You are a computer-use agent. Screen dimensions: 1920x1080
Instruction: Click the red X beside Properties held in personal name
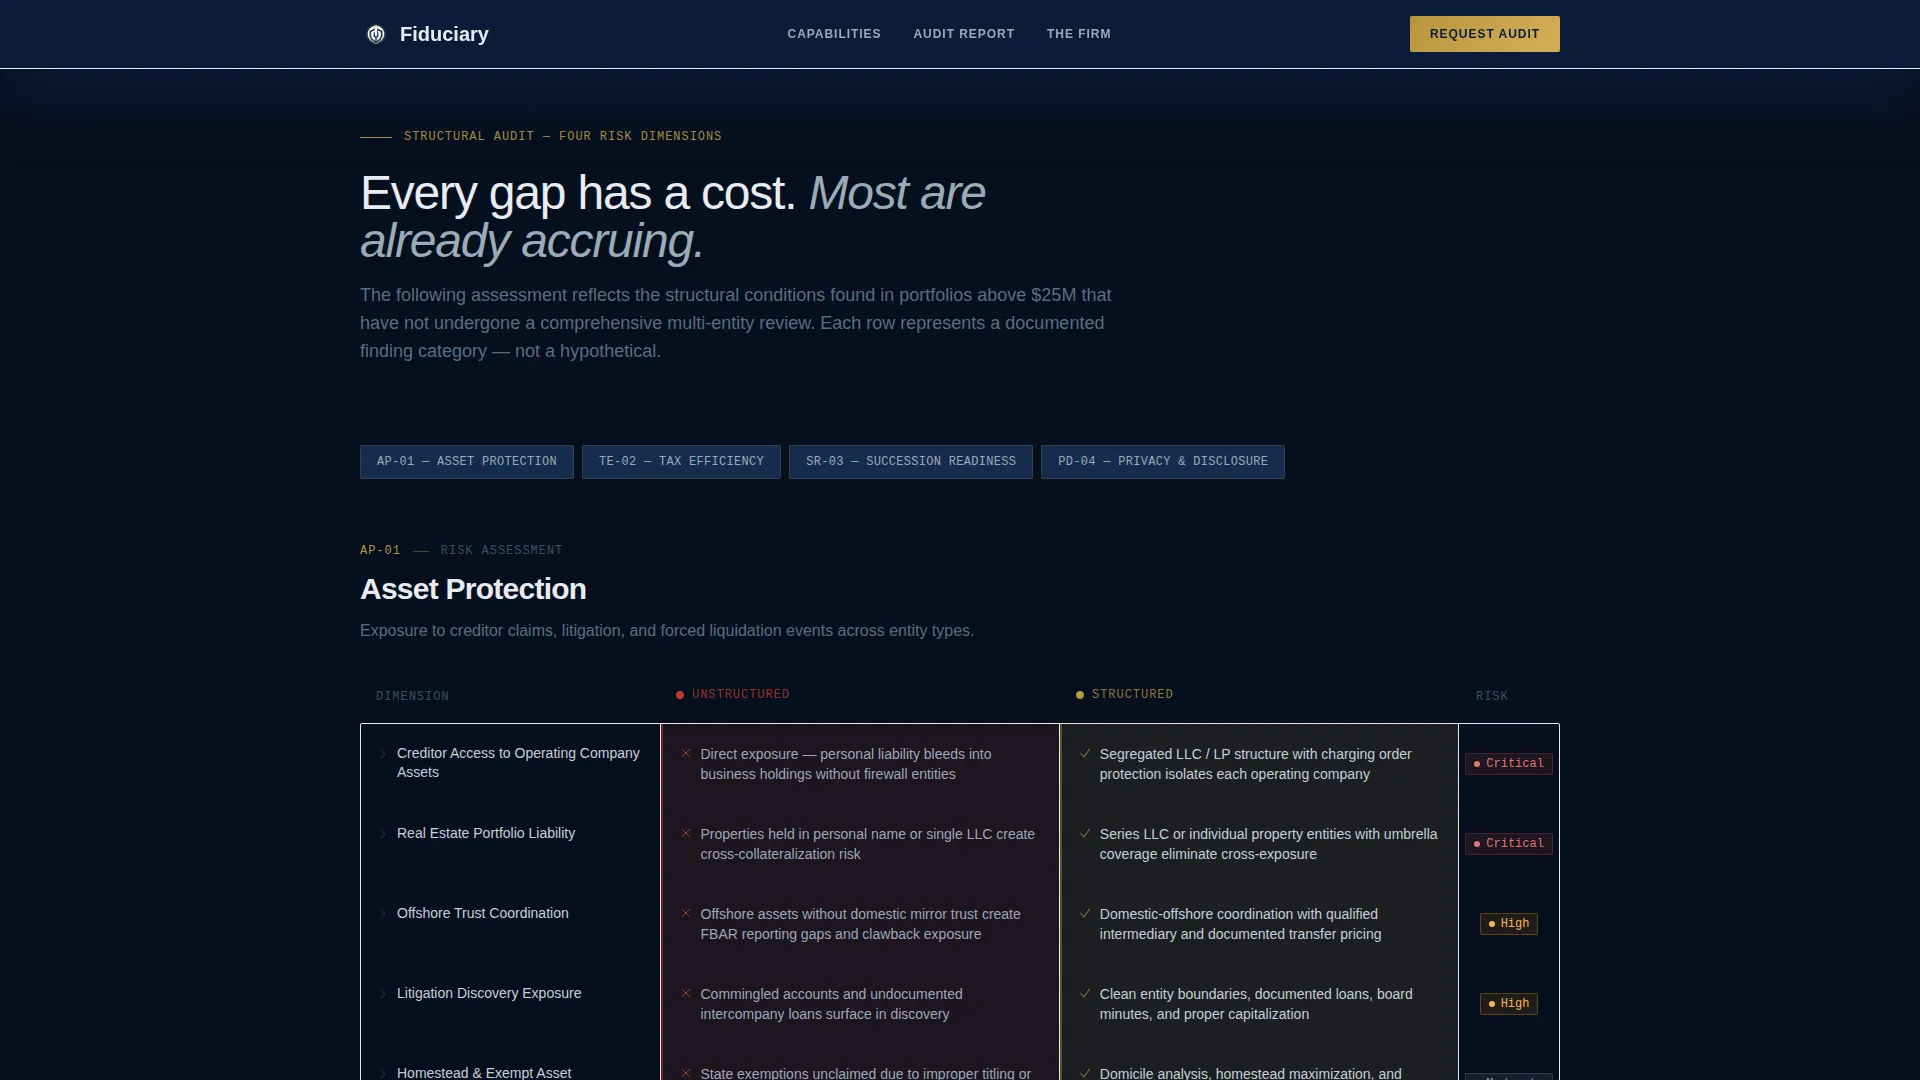[686, 833]
